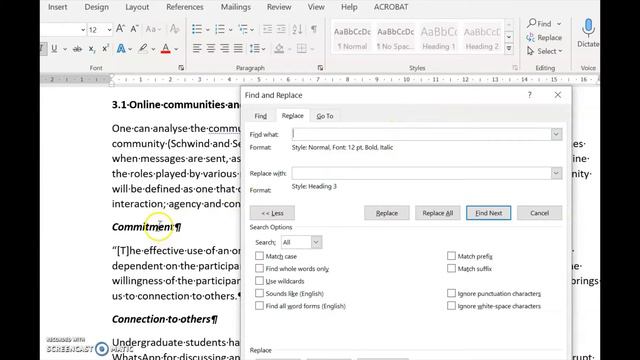
Task: Enable the Use wildcards checkbox
Action: click(x=259, y=281)
